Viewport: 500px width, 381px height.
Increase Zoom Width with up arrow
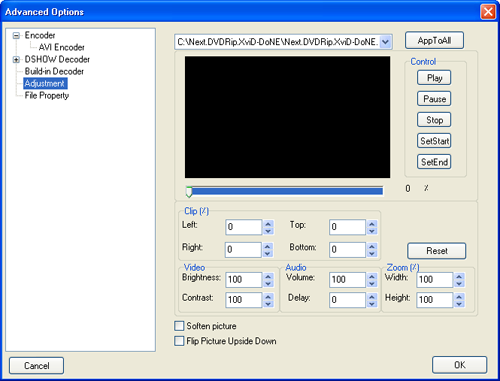459,276
